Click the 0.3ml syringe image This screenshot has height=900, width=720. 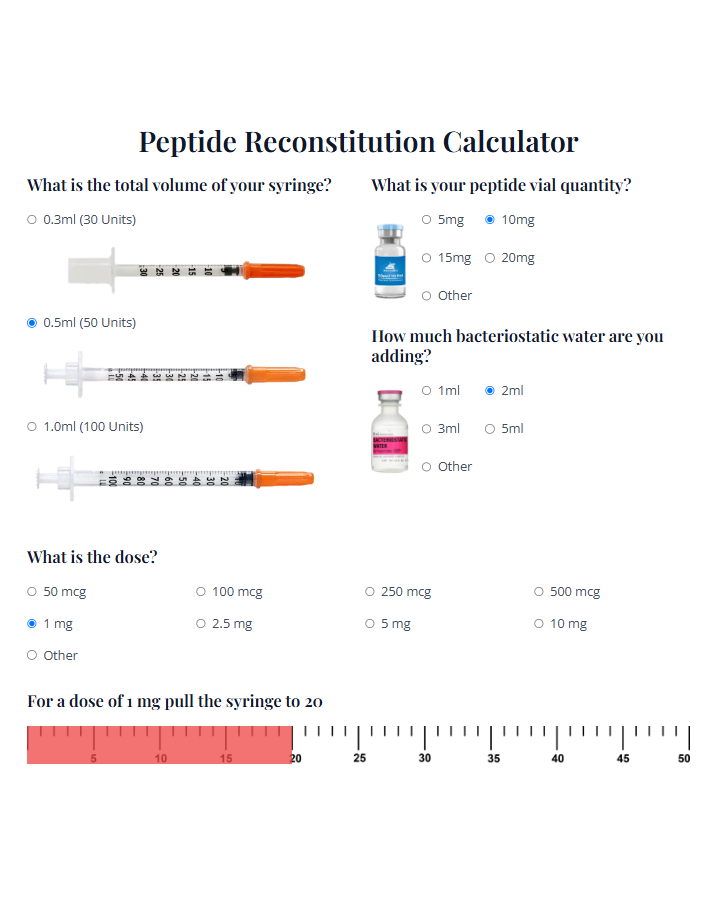pos(186,270)
